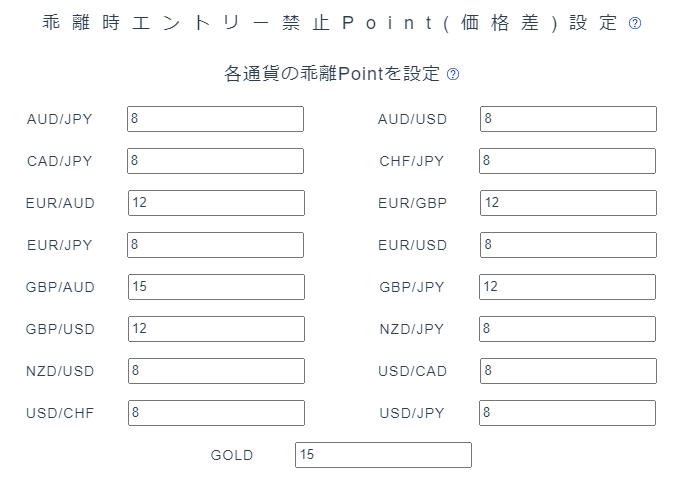Screen dimensions: 692x487
Task: Select the EUR/GBP input box
Action: click(x=568, y=203)
